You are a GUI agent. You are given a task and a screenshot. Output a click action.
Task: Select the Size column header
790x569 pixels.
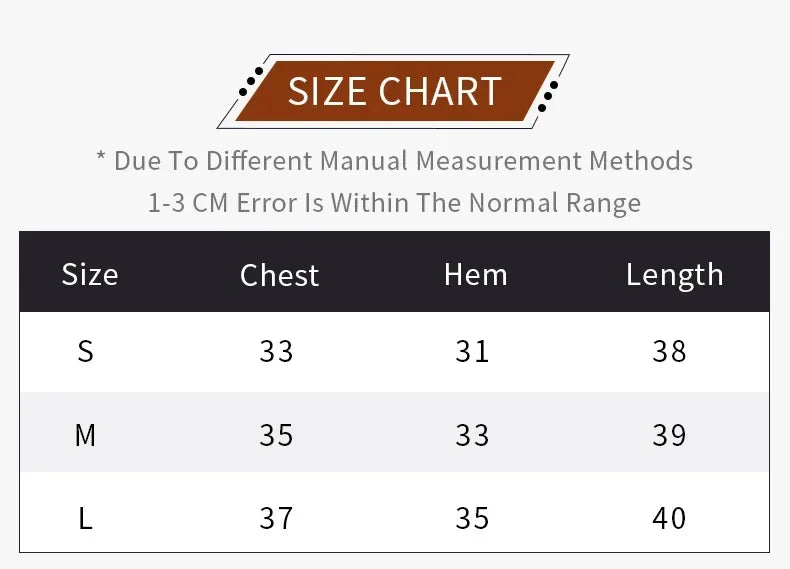pyautogui.click(x=89, y=274)
